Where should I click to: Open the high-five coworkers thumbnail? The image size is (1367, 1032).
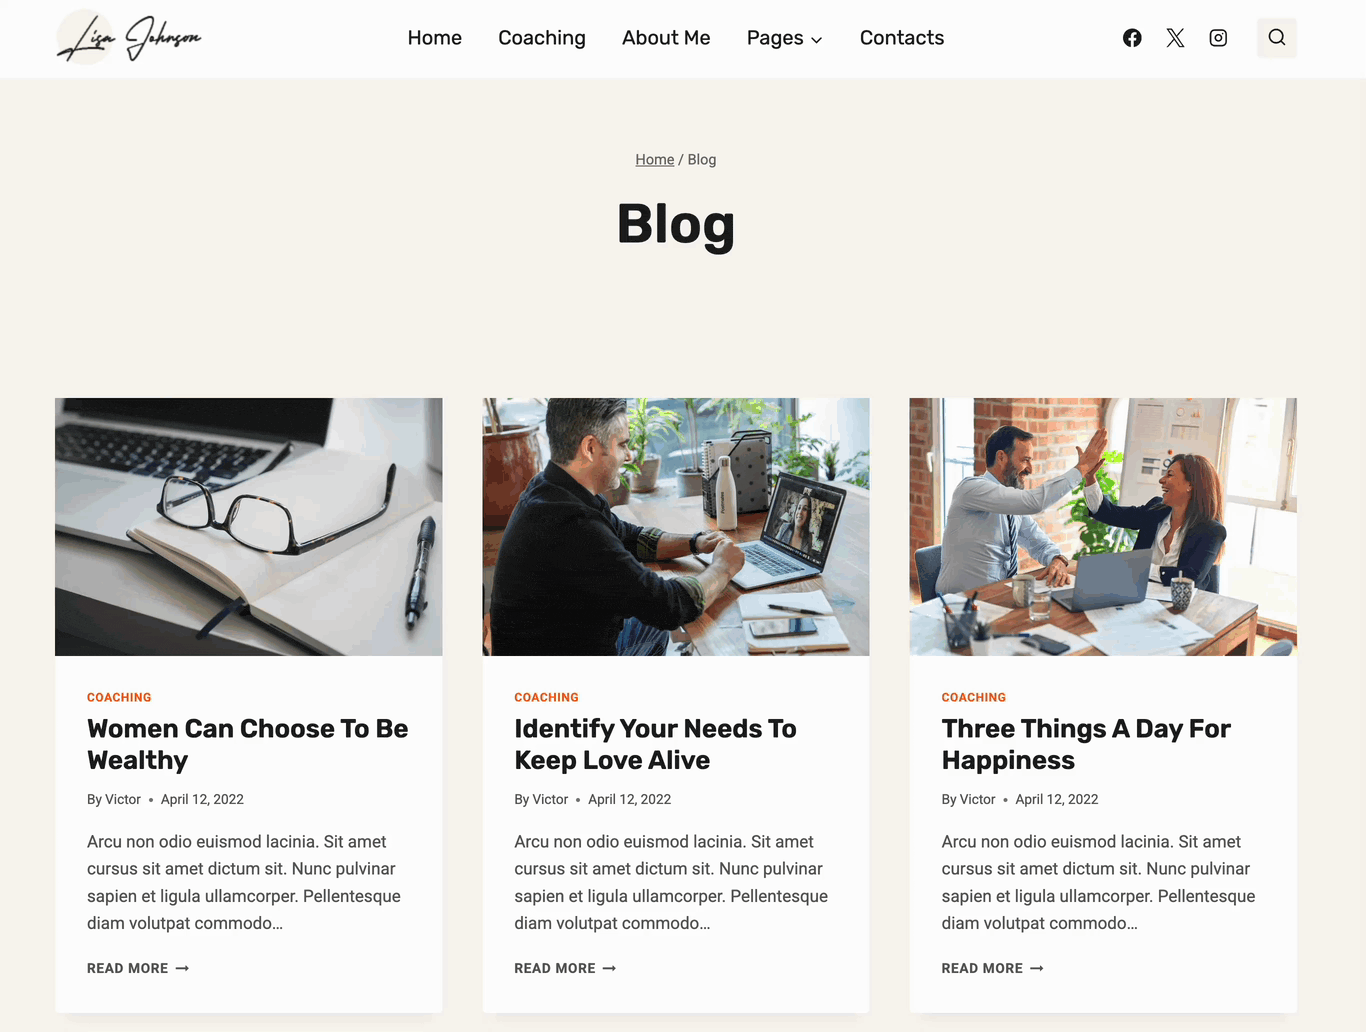click(x=1103, y=527)
